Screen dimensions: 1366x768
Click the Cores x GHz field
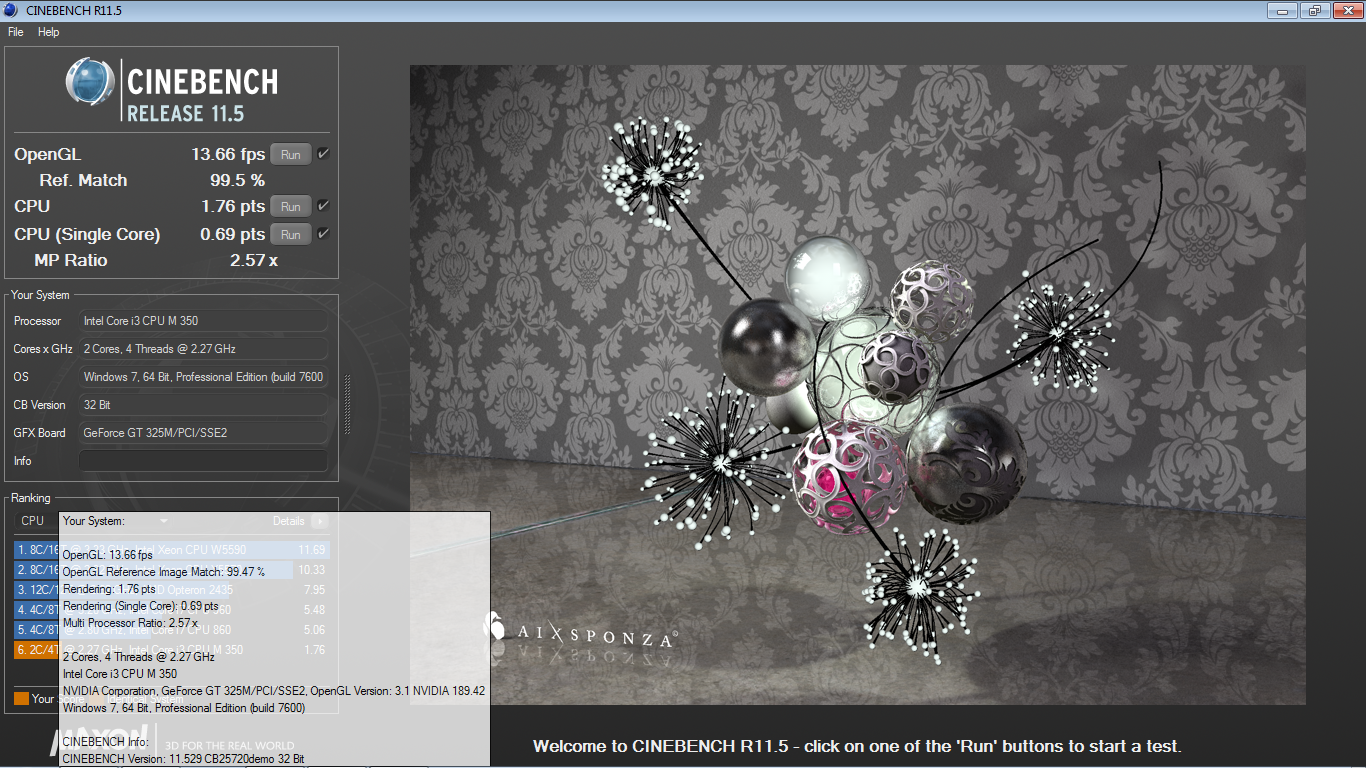coord(203,349)
